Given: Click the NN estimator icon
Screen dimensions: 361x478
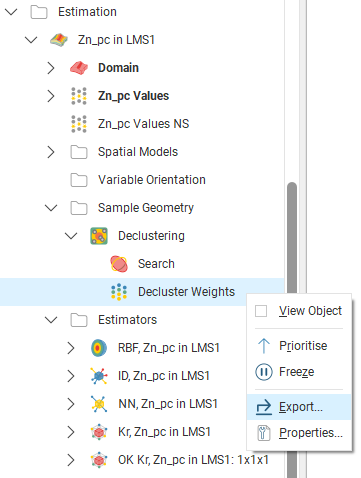Looking at the screenshot, I should pyautogui.click(x=99, y=404).
